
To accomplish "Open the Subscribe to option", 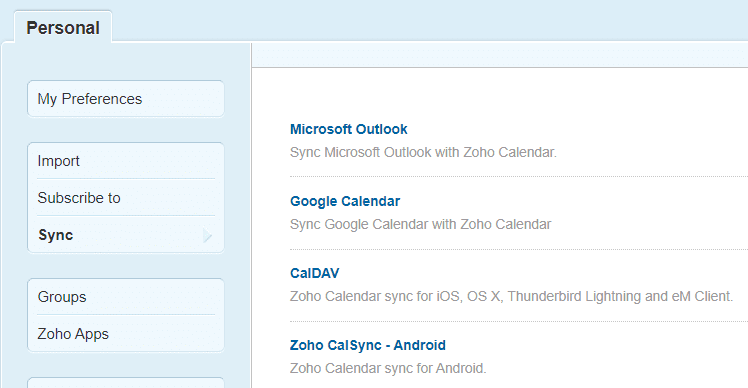I will click(126, 198).
